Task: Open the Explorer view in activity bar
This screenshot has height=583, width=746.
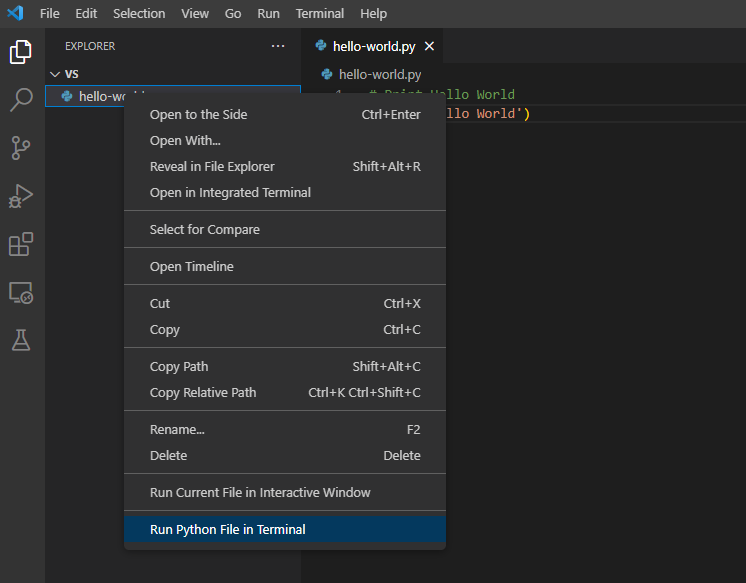Action: tap(21, 52)
